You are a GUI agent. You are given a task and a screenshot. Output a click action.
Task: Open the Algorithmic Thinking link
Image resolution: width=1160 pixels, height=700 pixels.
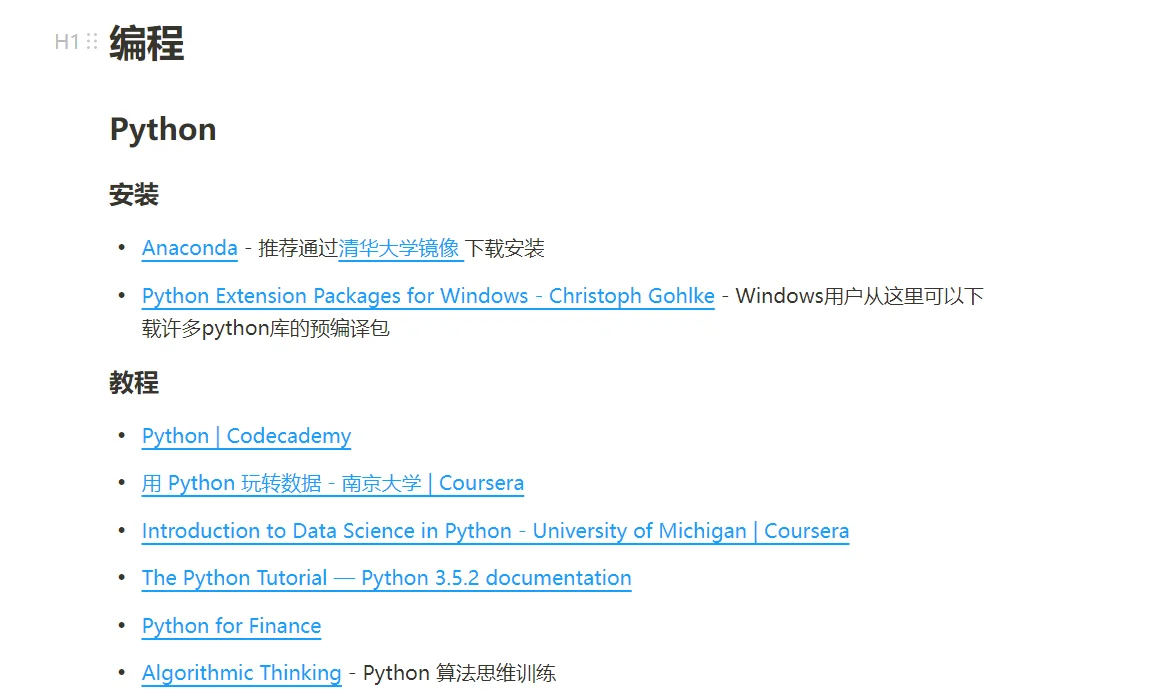click(x=242, y=673)
